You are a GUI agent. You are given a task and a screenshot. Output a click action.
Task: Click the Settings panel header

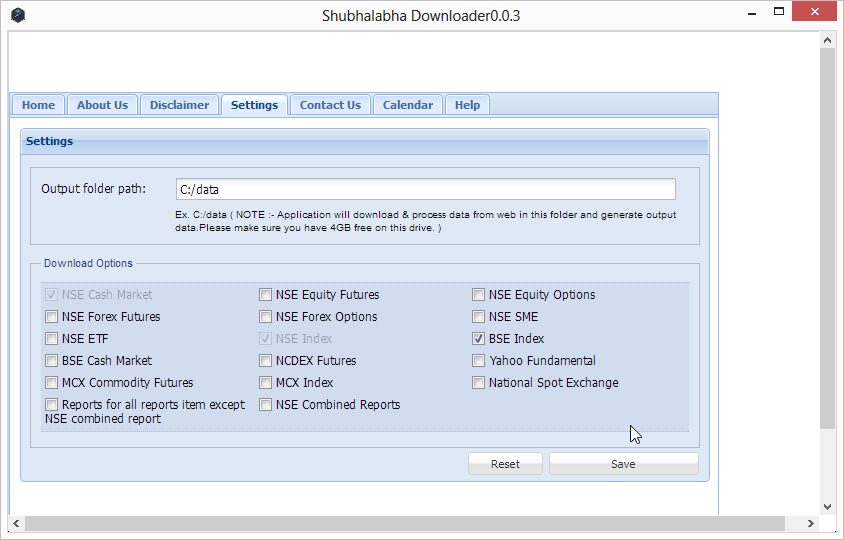pyautogui.click(x=365, y=142)
